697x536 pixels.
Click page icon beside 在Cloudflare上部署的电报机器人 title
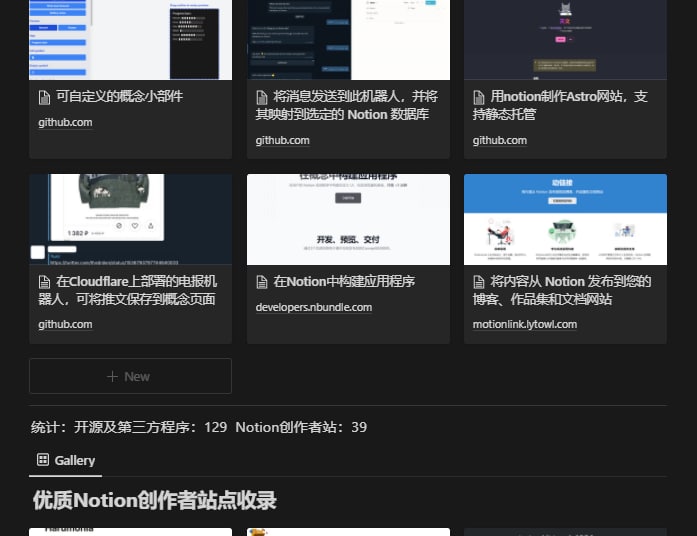tap(44, 282)
